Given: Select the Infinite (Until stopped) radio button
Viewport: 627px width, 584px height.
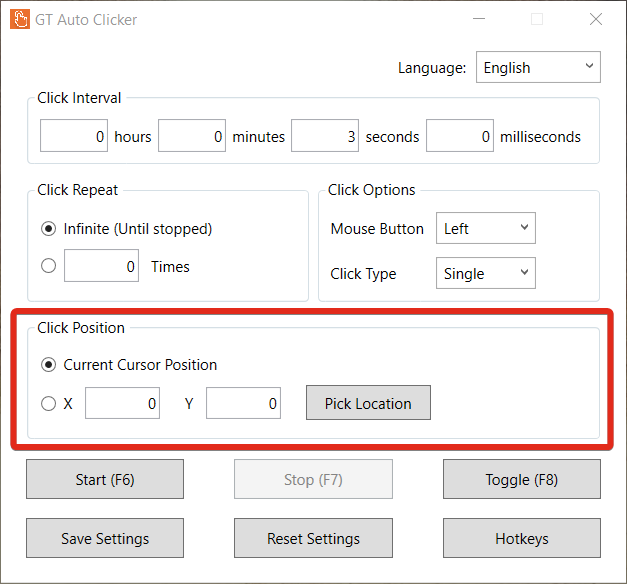Looking at the screenshot, I should coord(48,229).
